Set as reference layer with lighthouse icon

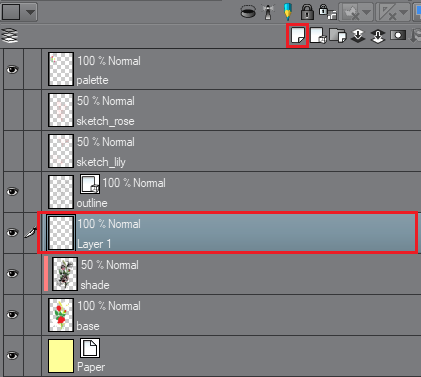268,12
